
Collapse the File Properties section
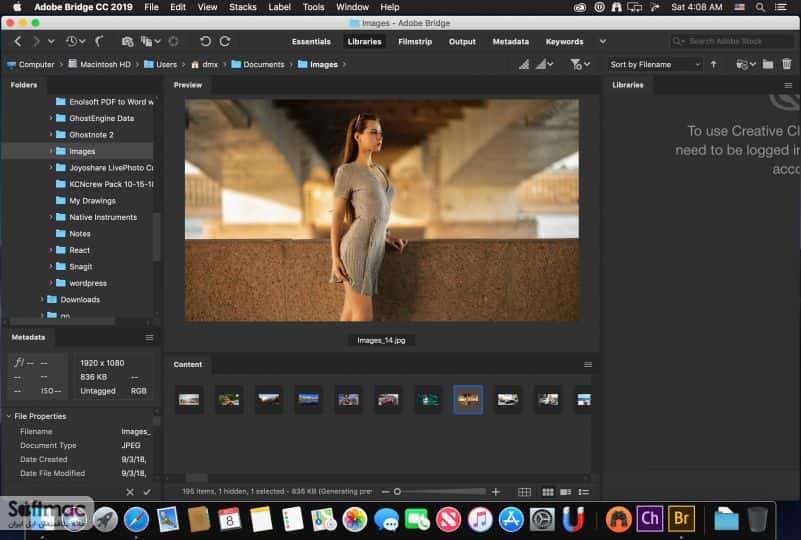tap(9, 416)
